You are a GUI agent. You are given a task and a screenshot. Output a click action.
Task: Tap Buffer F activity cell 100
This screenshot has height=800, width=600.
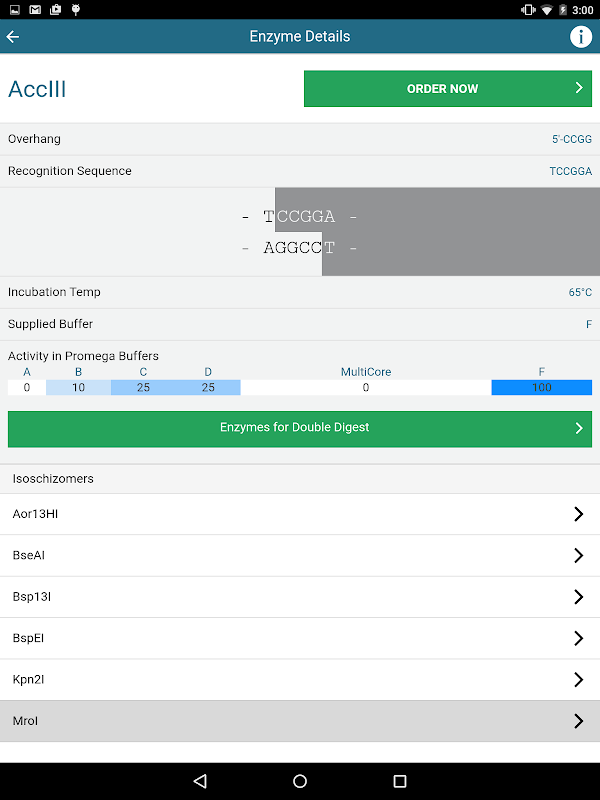tap(541, 387)
